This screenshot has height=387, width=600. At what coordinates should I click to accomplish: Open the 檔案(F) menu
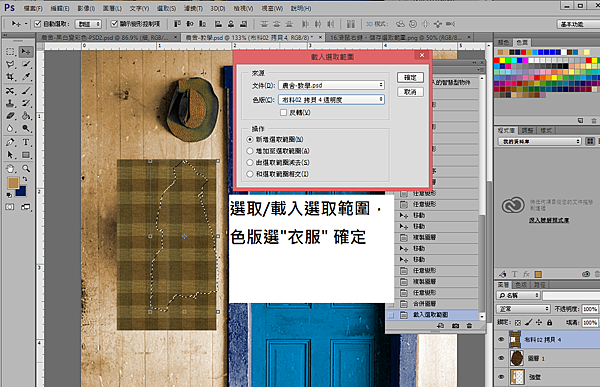[x=33, y=8]
